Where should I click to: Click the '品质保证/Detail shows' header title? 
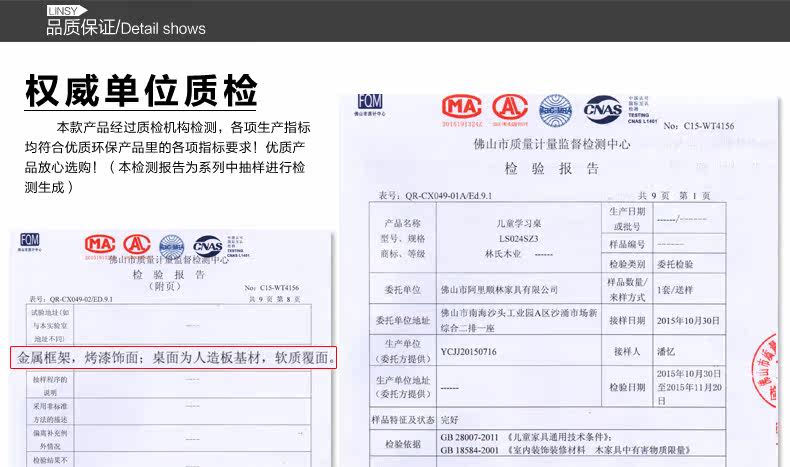pyautogui.click(x=126, y=28)
